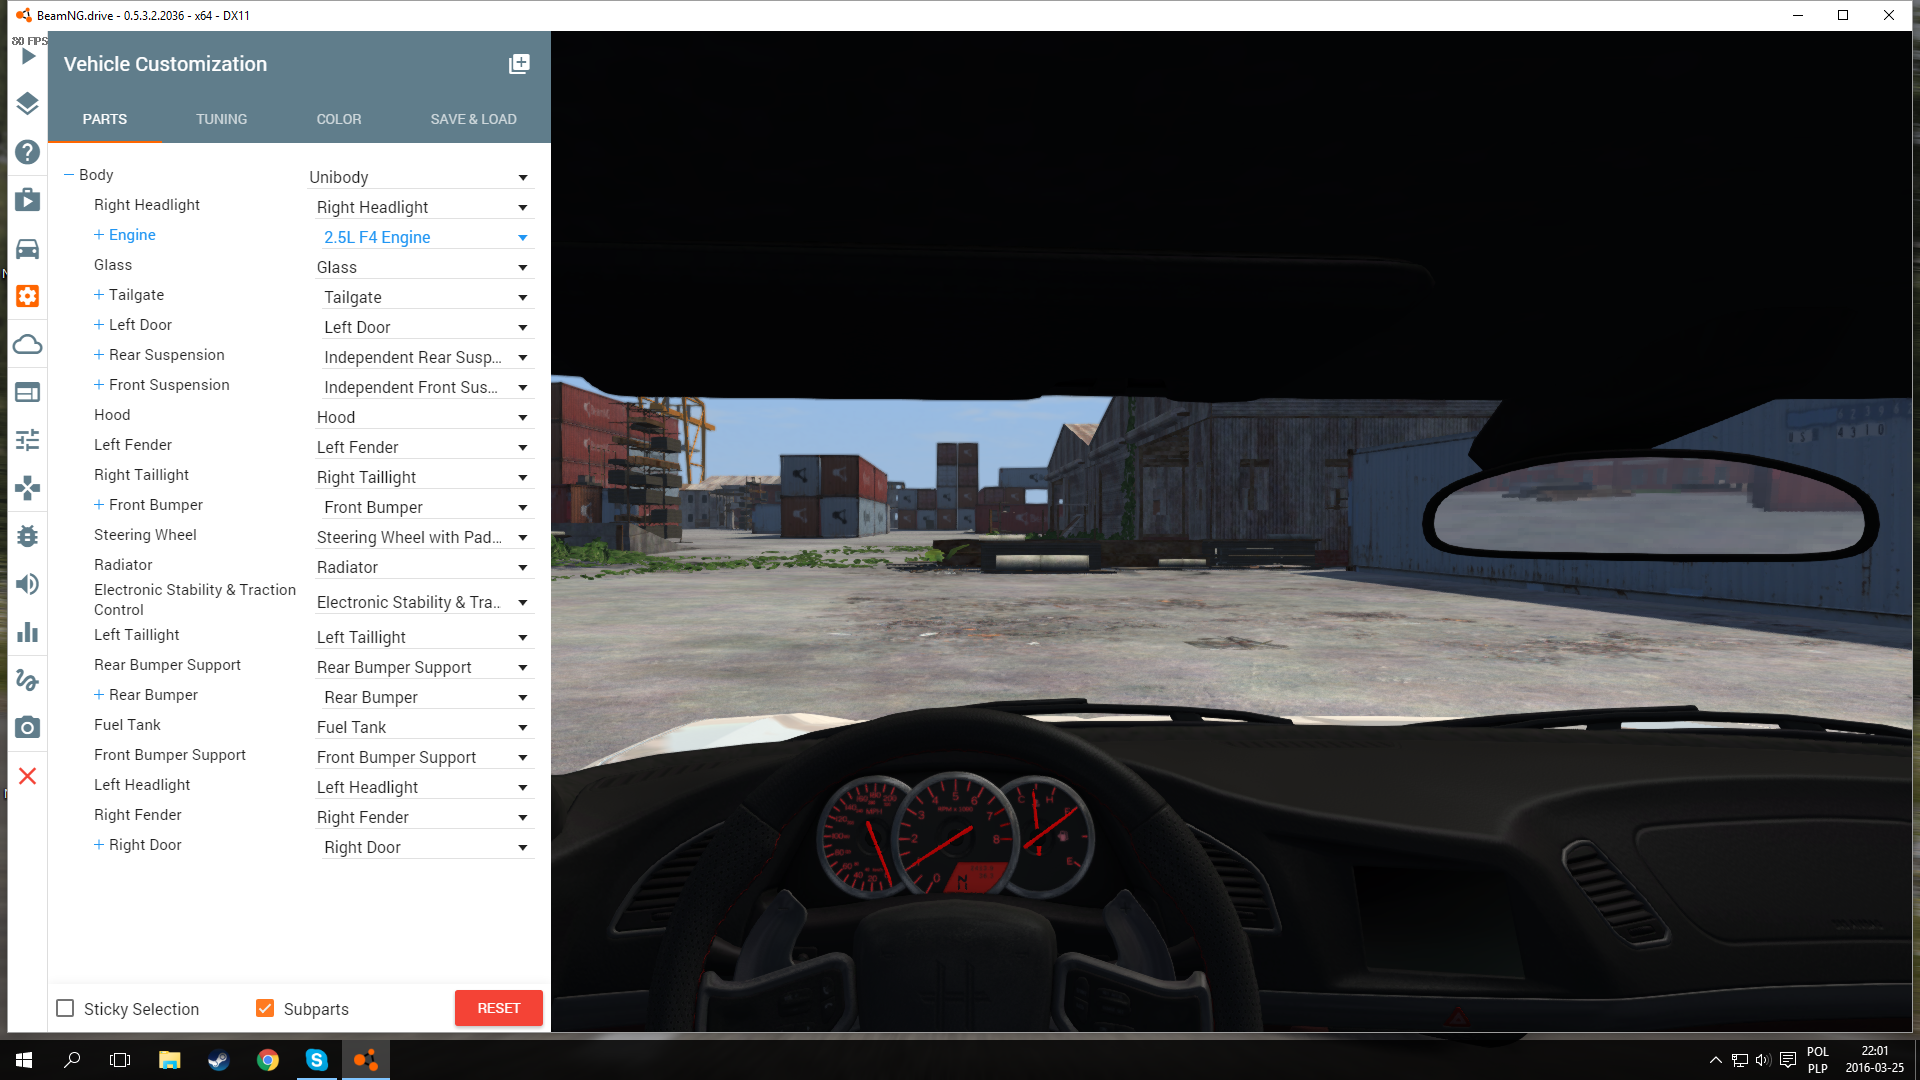Show hidden system tray icons

pyautogui.click(x=1716, y=1060)
